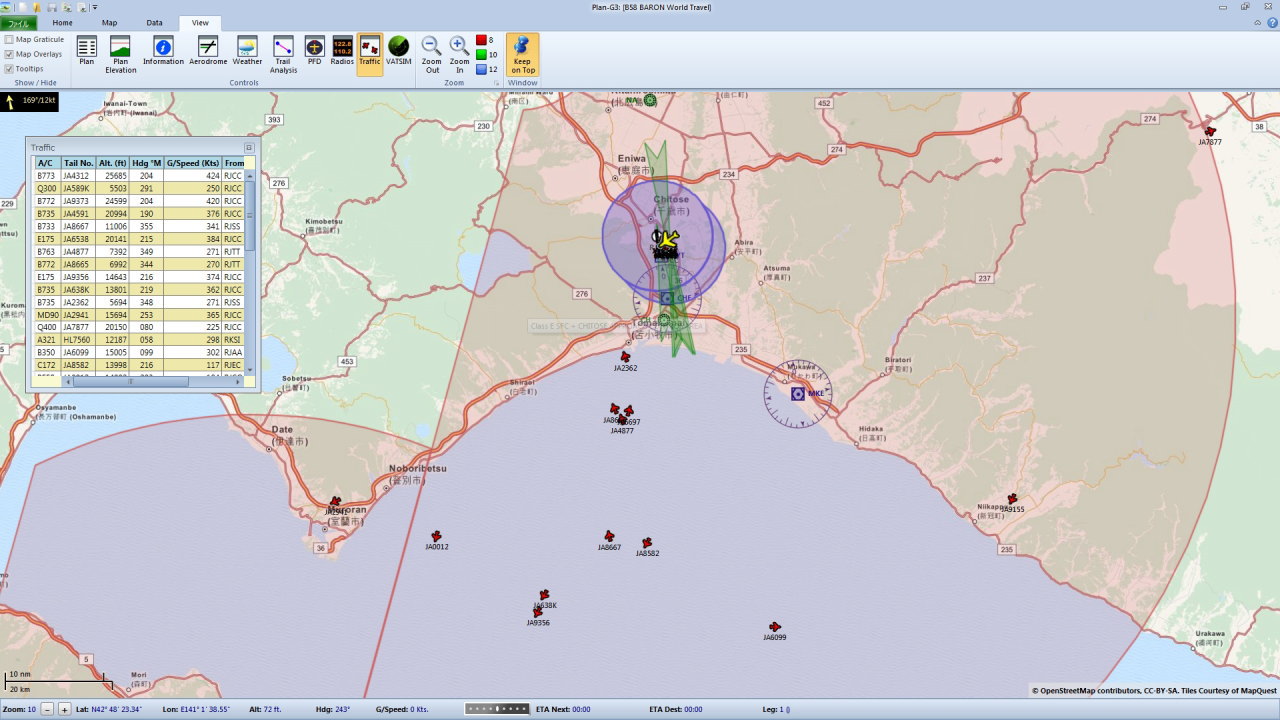Toggle Map Graticule checkbox
Viewport: 1280px width, 720px height.
tap(9, 39)
